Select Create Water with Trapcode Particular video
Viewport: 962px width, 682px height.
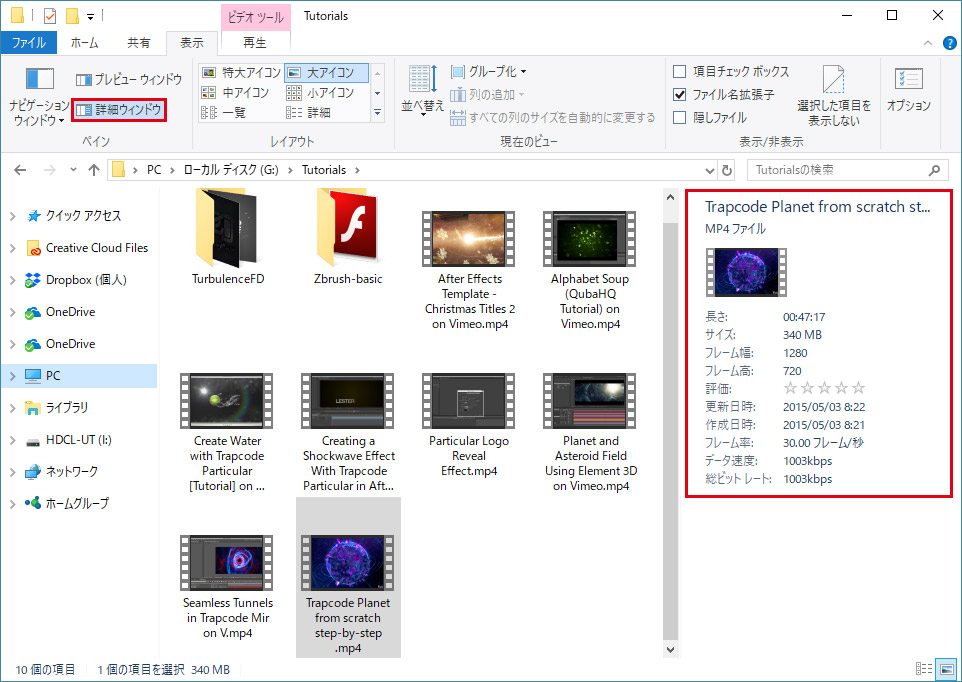(x=227, y=432)
